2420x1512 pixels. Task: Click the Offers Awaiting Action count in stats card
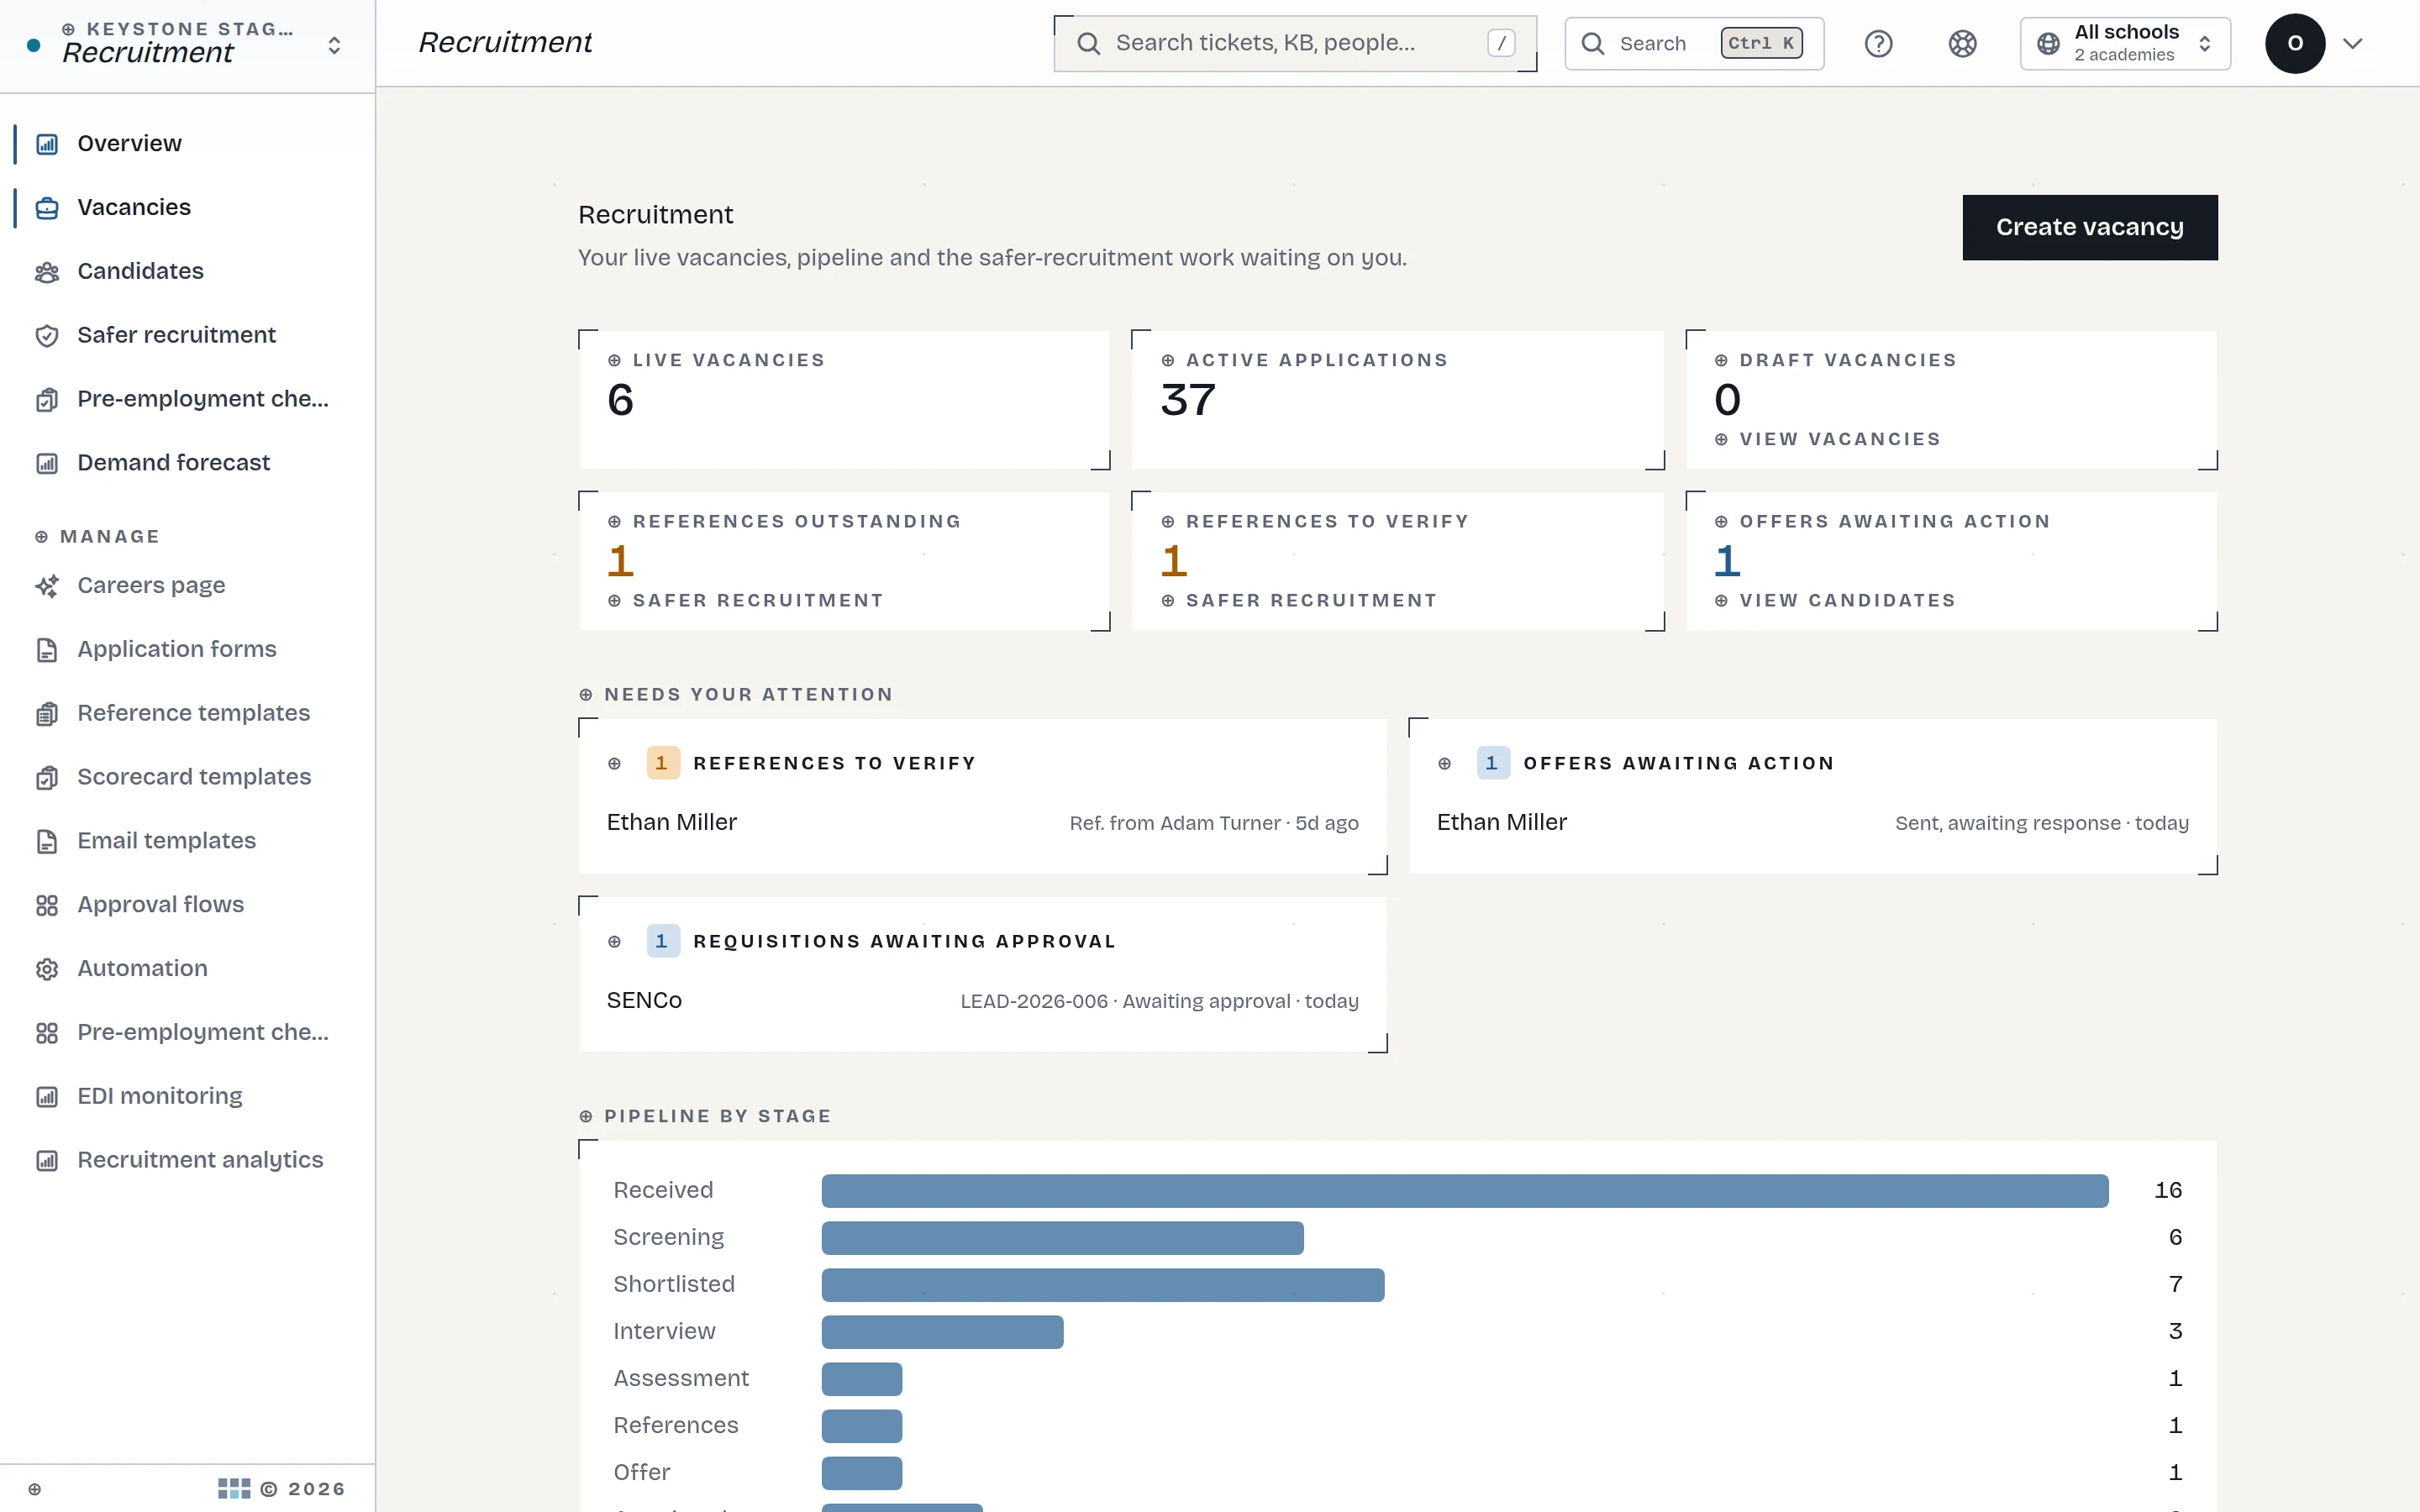click(1727, 561)
